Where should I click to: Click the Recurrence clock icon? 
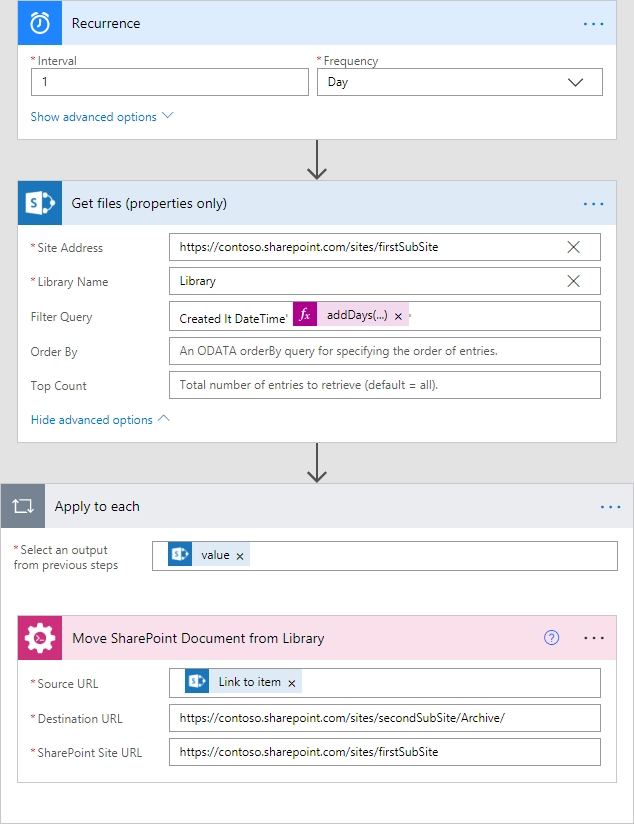click(40, 23)
